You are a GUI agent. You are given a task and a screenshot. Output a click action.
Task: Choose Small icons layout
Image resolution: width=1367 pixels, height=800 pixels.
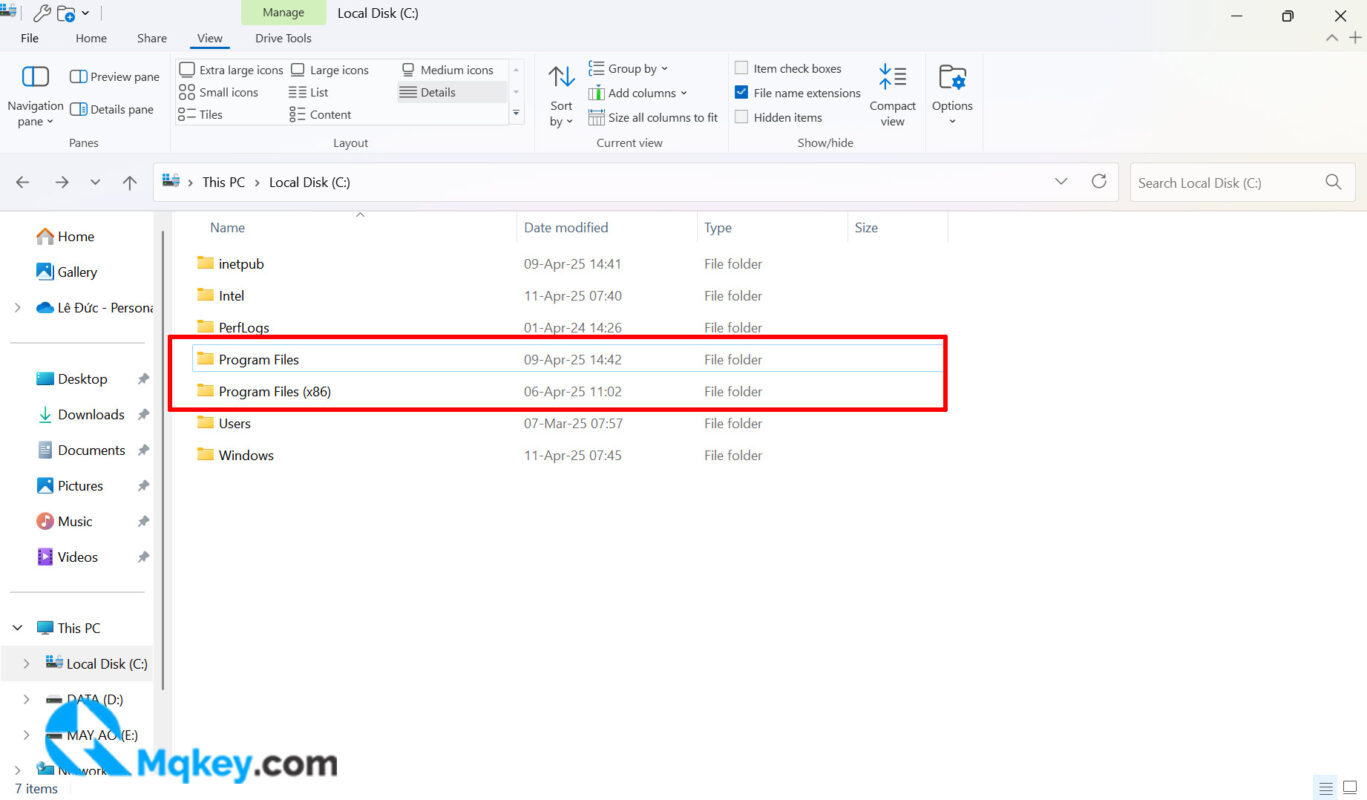pos(218,92)
